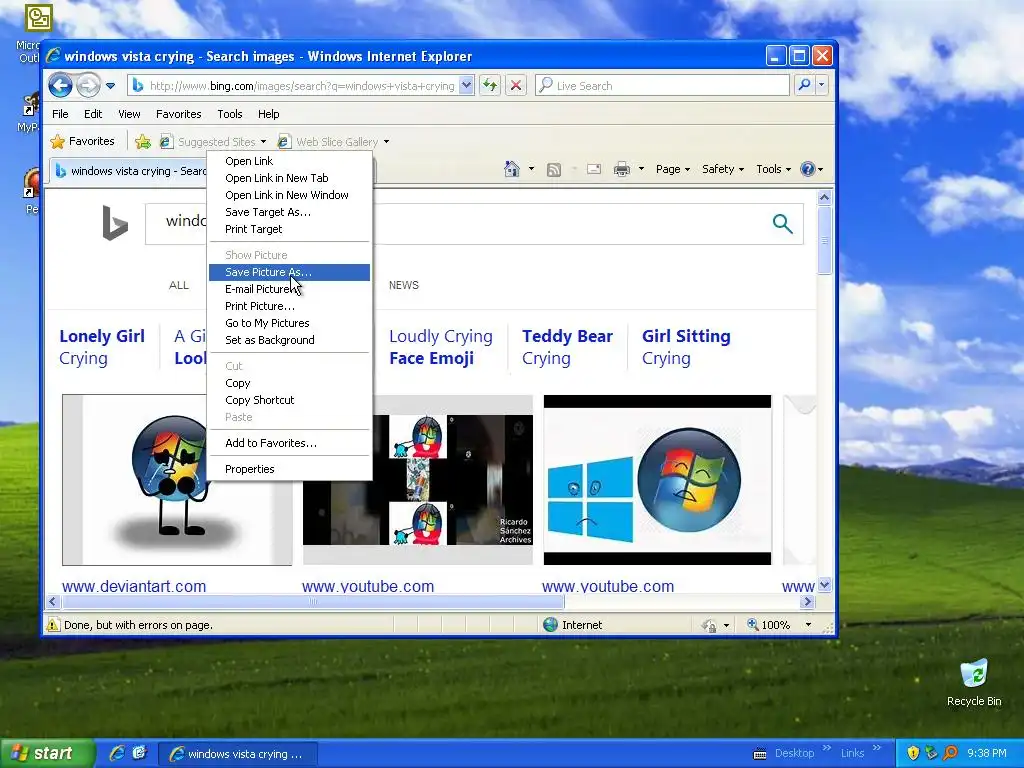Viewport: 1024px width, 768px height.
Task: Choose Copy Shortcut in context menu
Action: pos(289,400)
